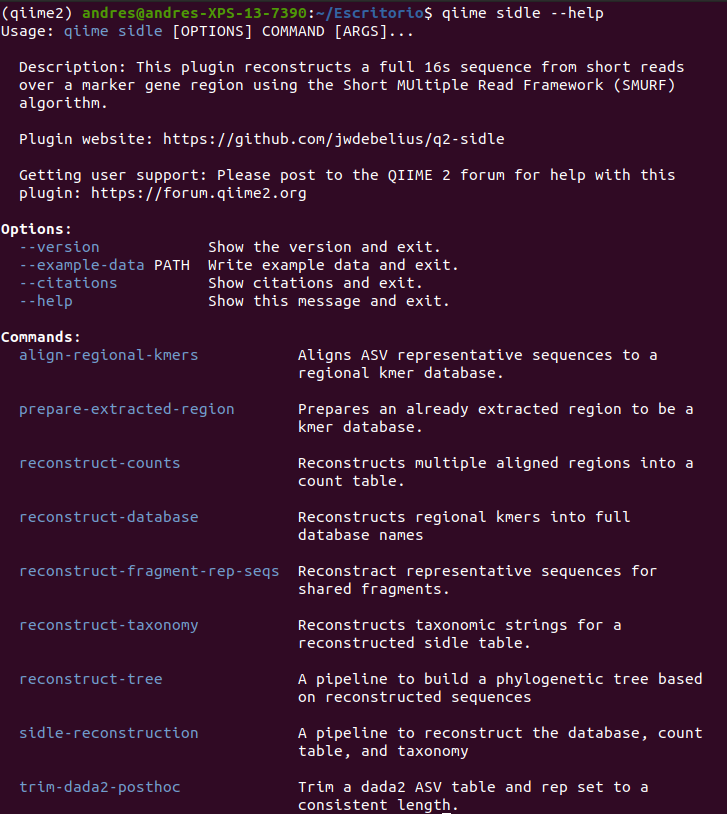
Task: Click the trim-dada2-posthoc command name
Action: click(x=100, y=787)
